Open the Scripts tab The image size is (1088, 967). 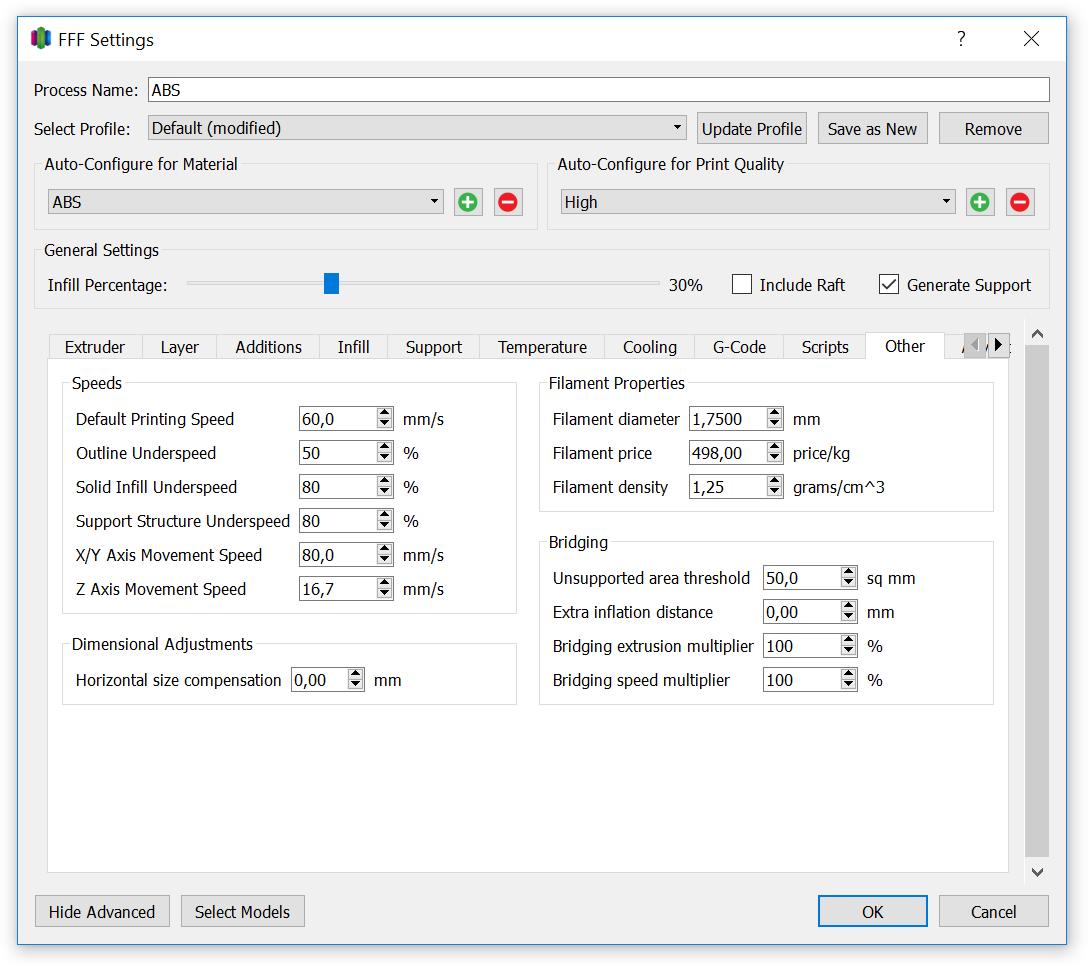click(x=825, y=347)
